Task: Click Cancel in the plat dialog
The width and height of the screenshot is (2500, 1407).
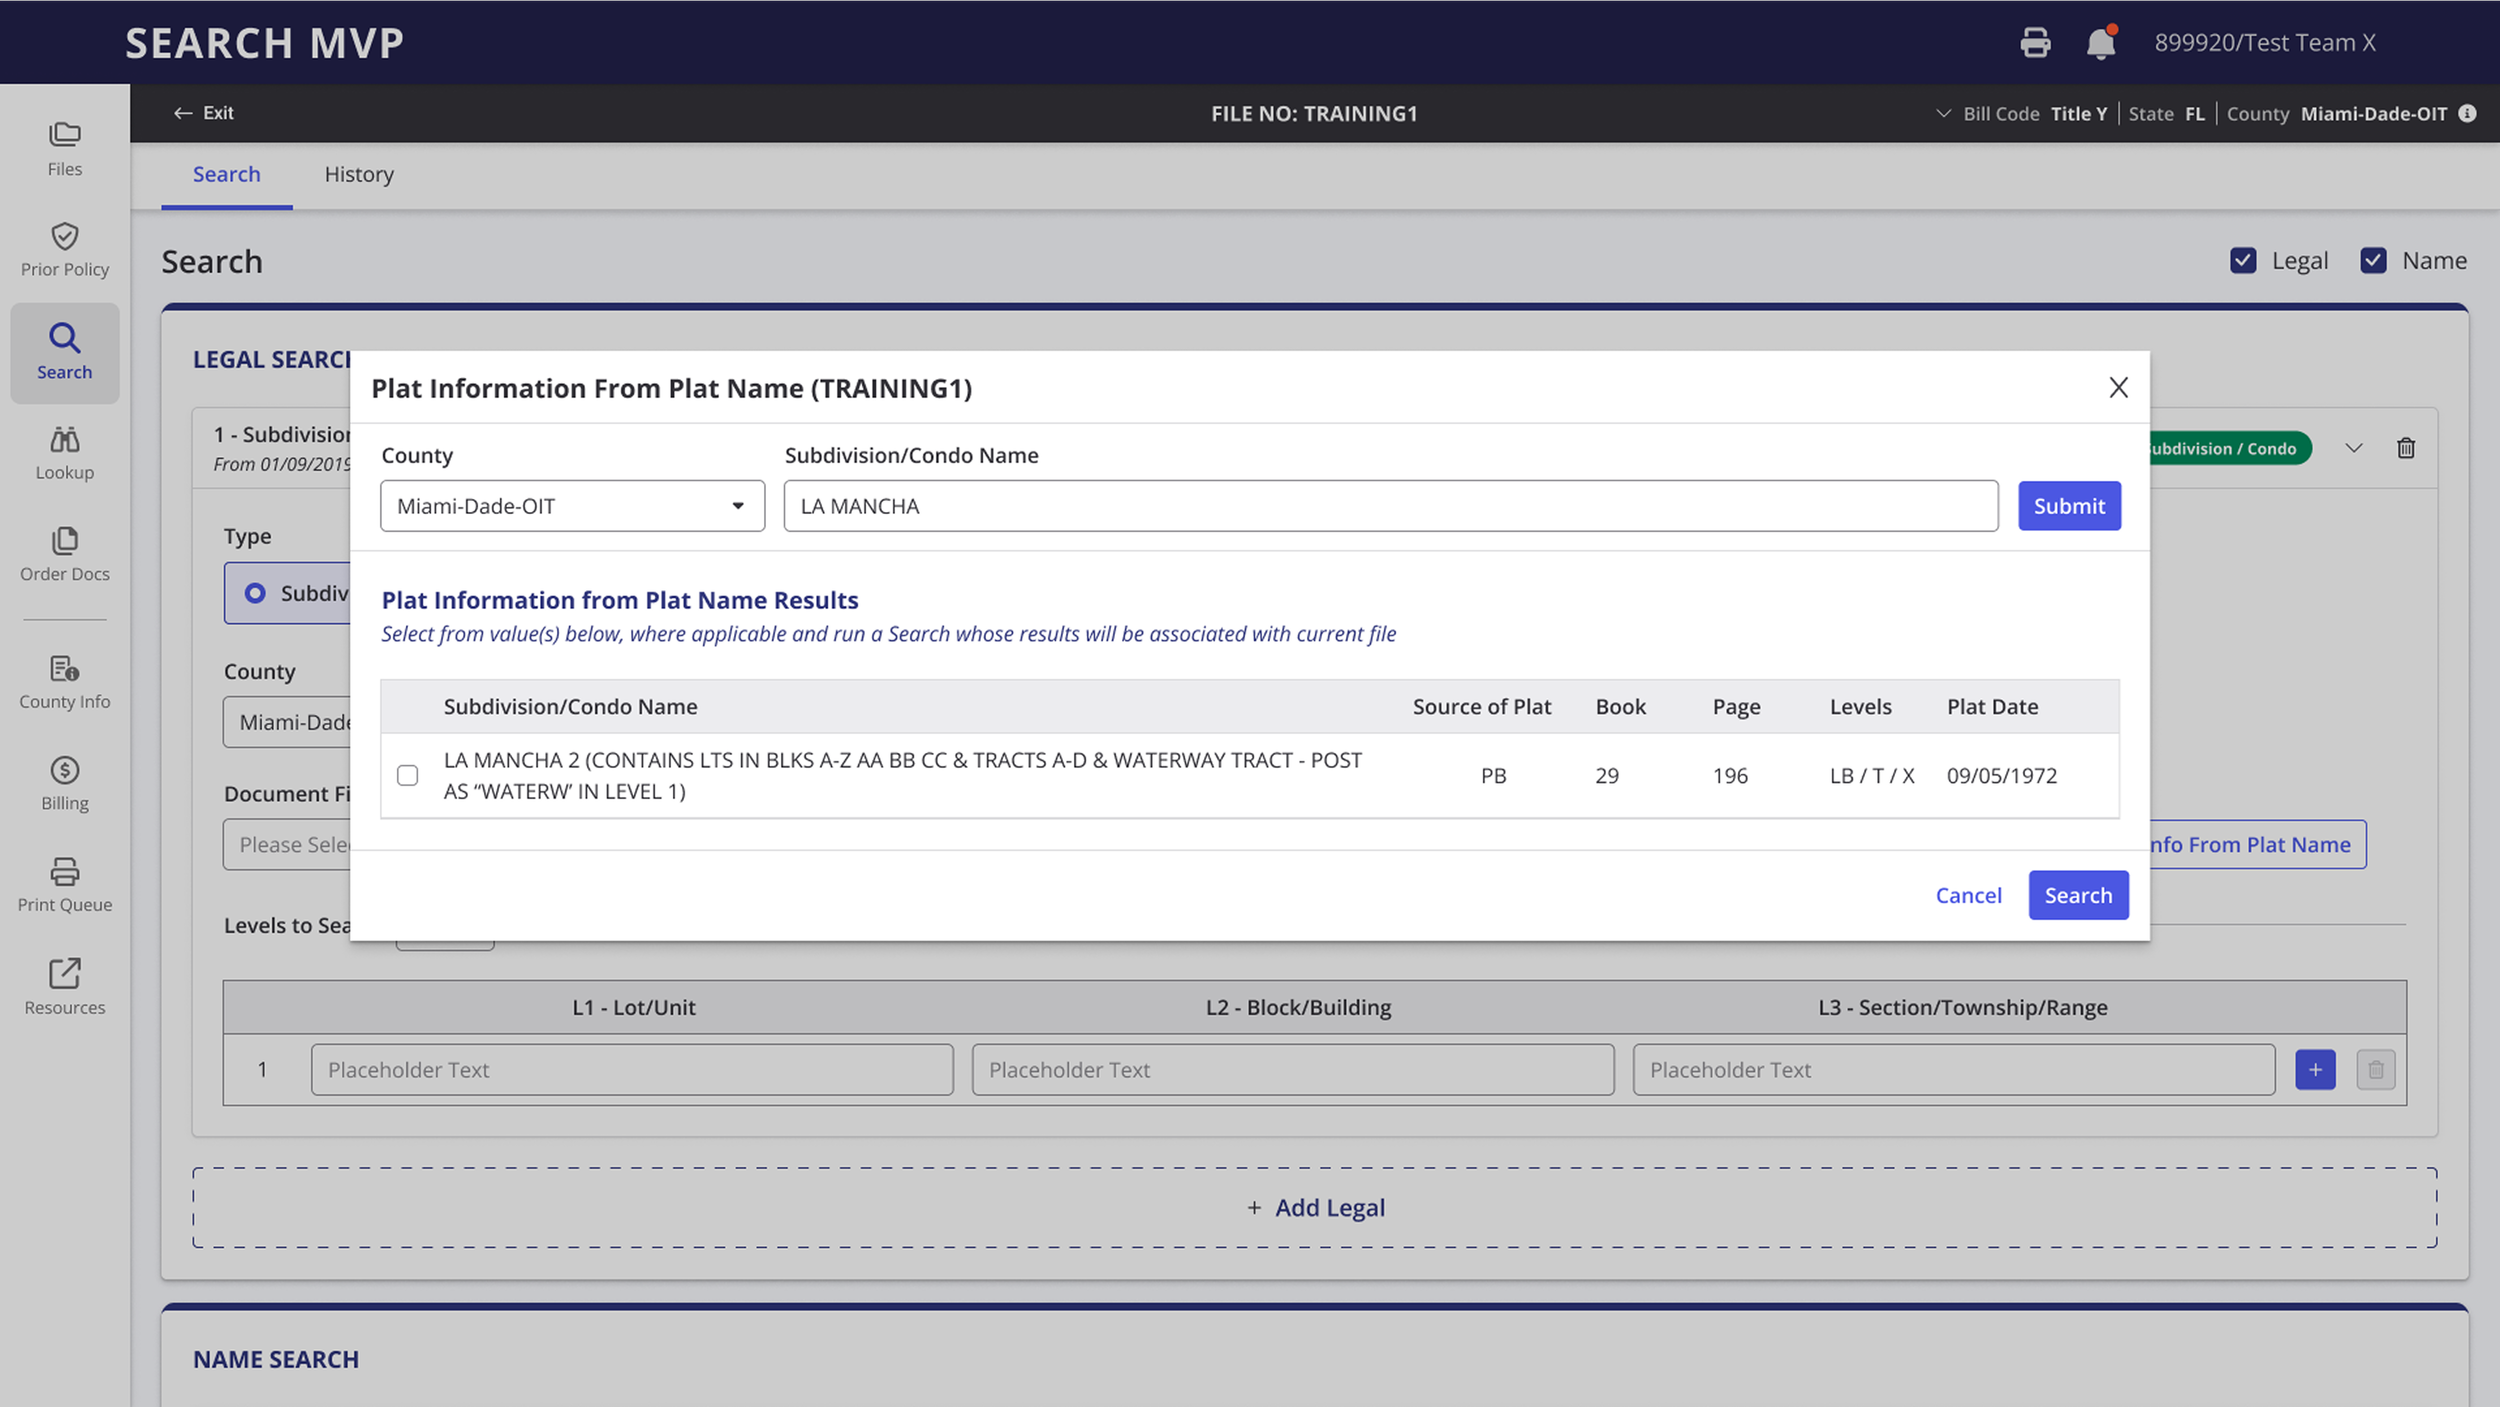Action: (1967, 896)
